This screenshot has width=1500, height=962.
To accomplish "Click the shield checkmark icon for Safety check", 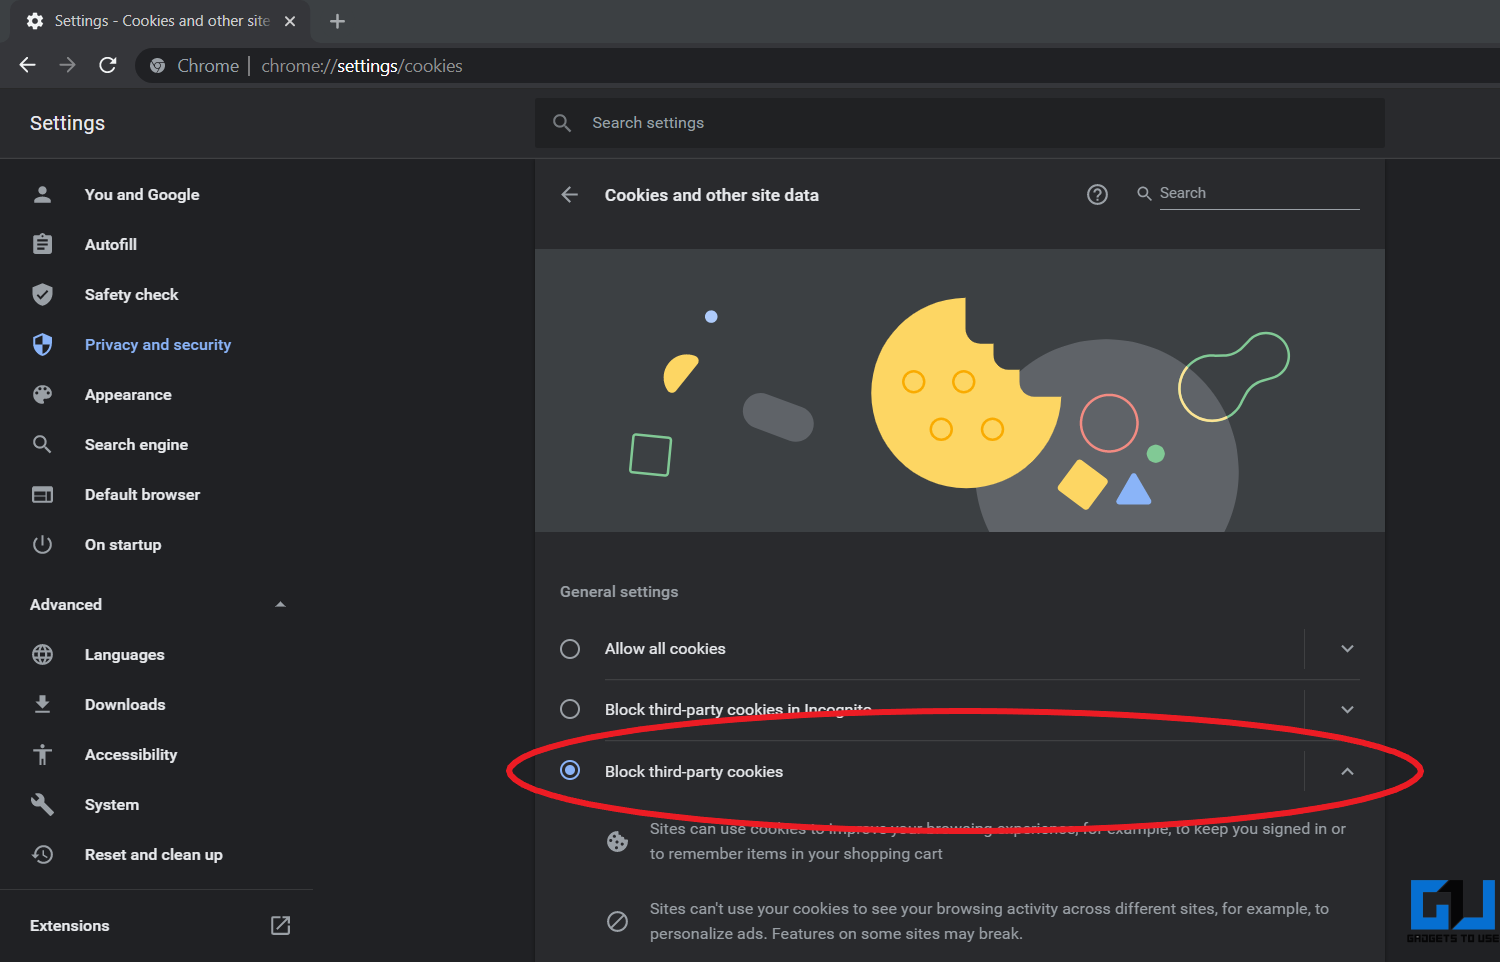I will click(42, 294).
